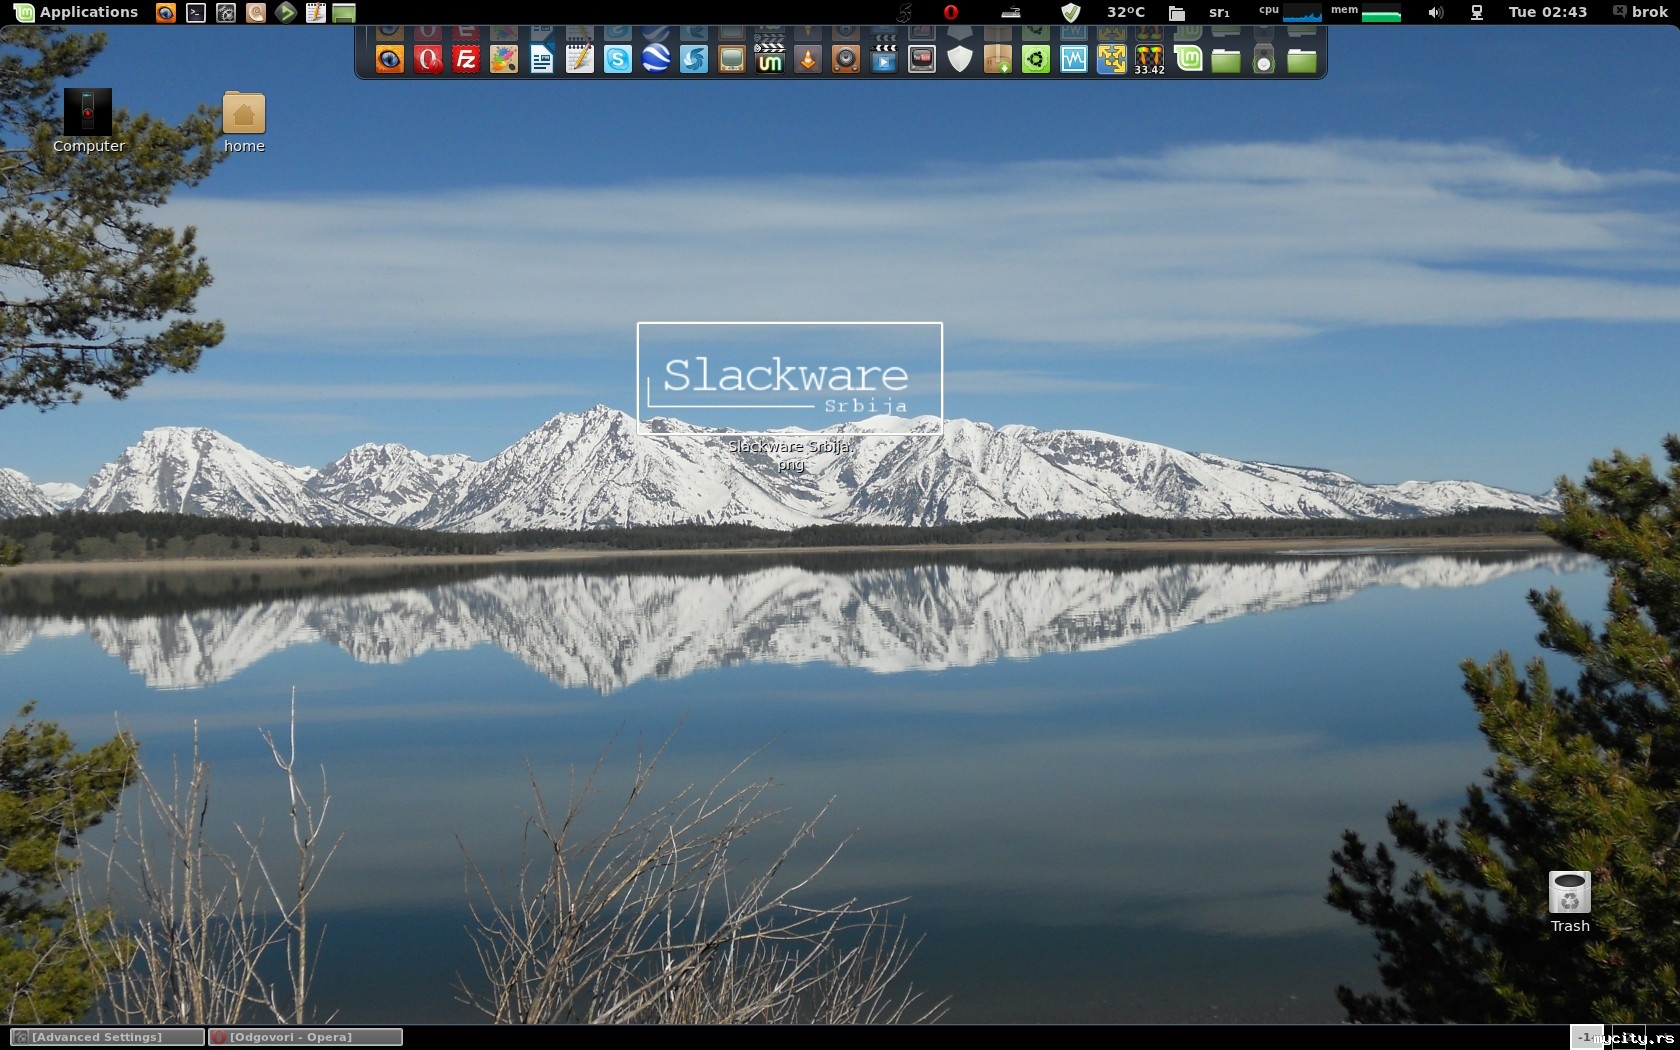
Task: Open the terminal launcher in top panel
Action: pos(196,13)
